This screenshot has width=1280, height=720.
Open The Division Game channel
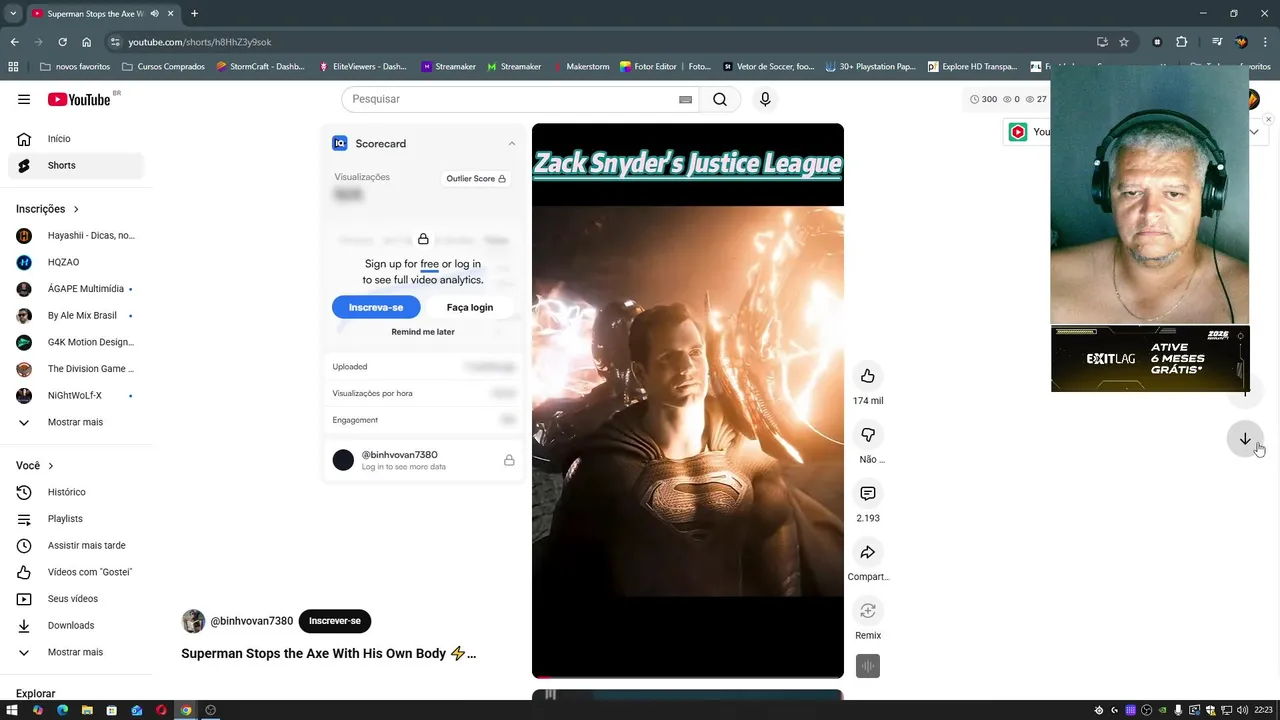tap(76, 369)
